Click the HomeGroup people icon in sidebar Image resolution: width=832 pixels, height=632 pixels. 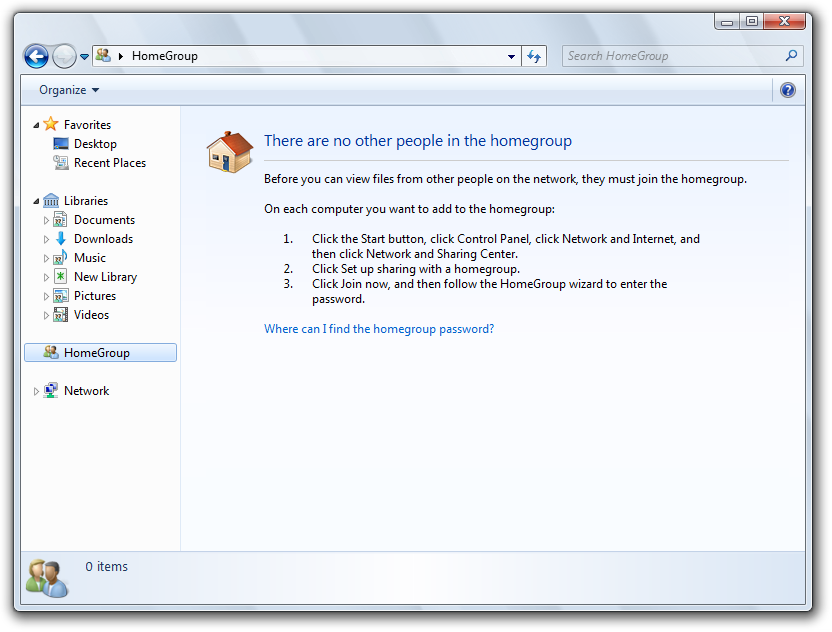click(51, 352)
